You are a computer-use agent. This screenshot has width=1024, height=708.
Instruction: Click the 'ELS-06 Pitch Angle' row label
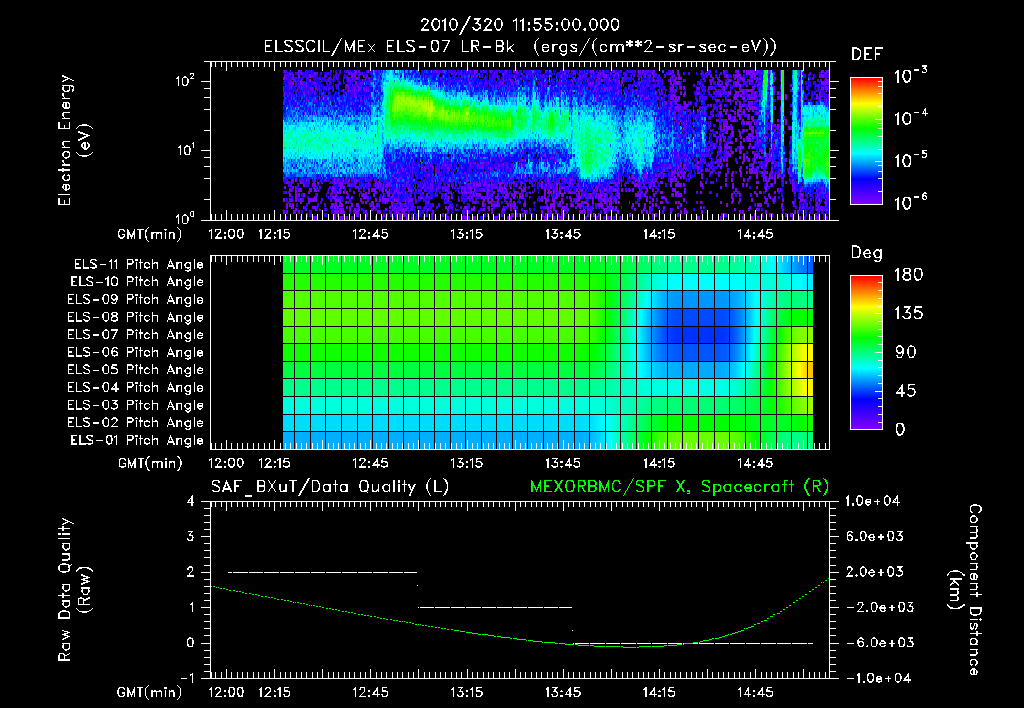(x=135, y=352)
